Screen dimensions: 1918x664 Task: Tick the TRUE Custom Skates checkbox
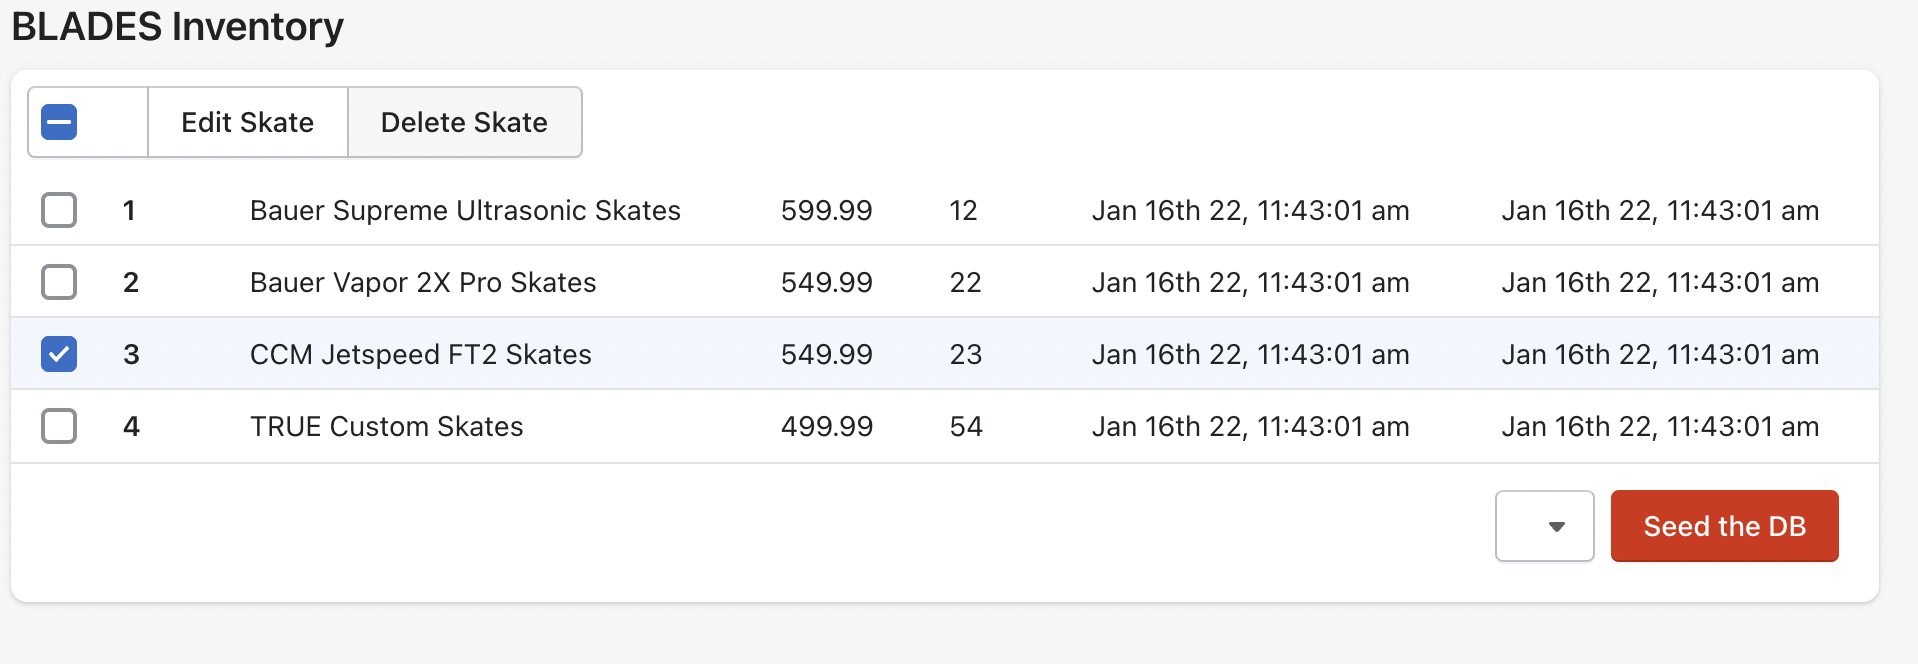(x=59, y=426)
